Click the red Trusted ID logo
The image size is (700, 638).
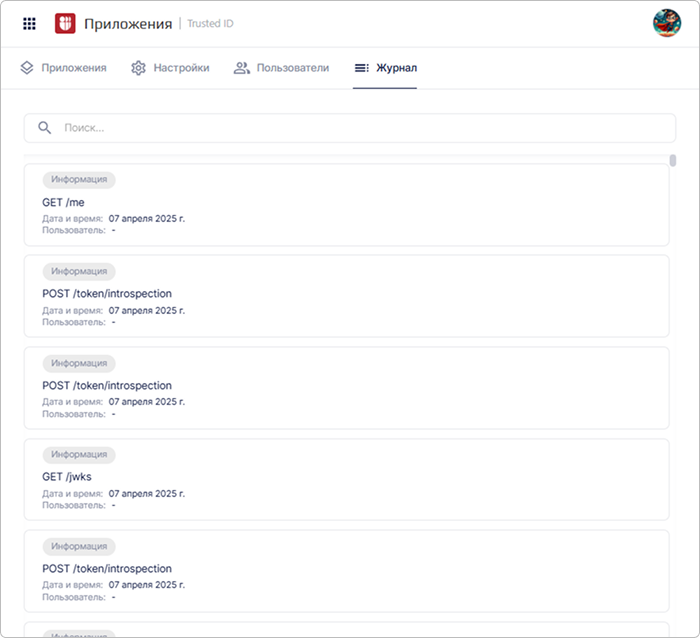(65, 23)
